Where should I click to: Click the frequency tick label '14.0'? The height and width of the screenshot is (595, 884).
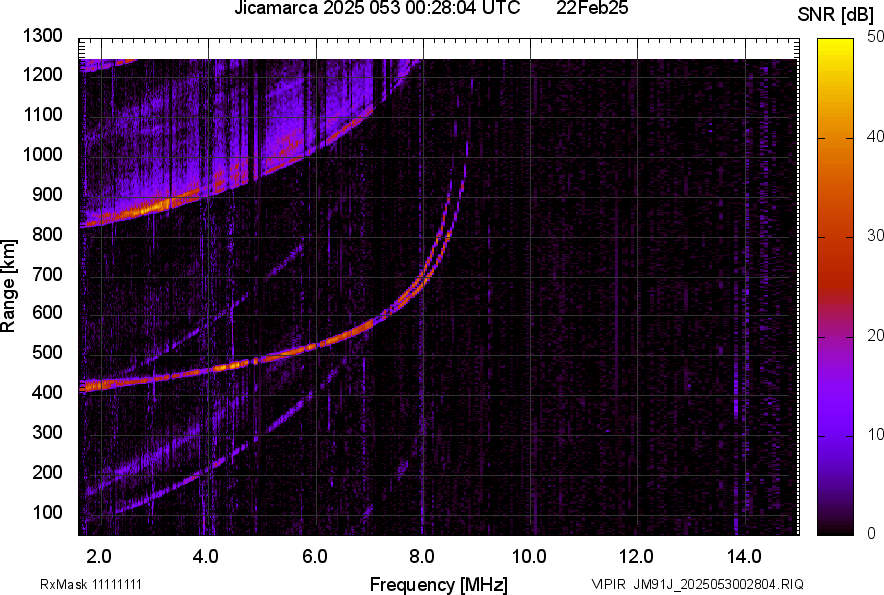click(x=744, y=557)
